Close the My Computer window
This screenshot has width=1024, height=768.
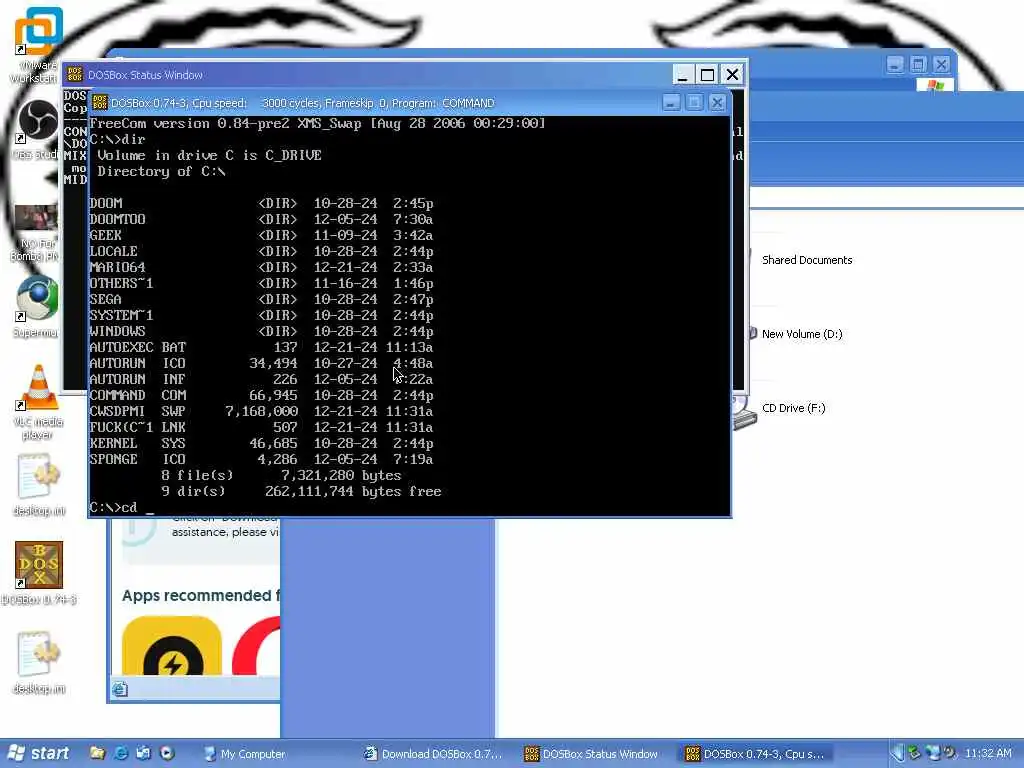click(x=941, y=64)
